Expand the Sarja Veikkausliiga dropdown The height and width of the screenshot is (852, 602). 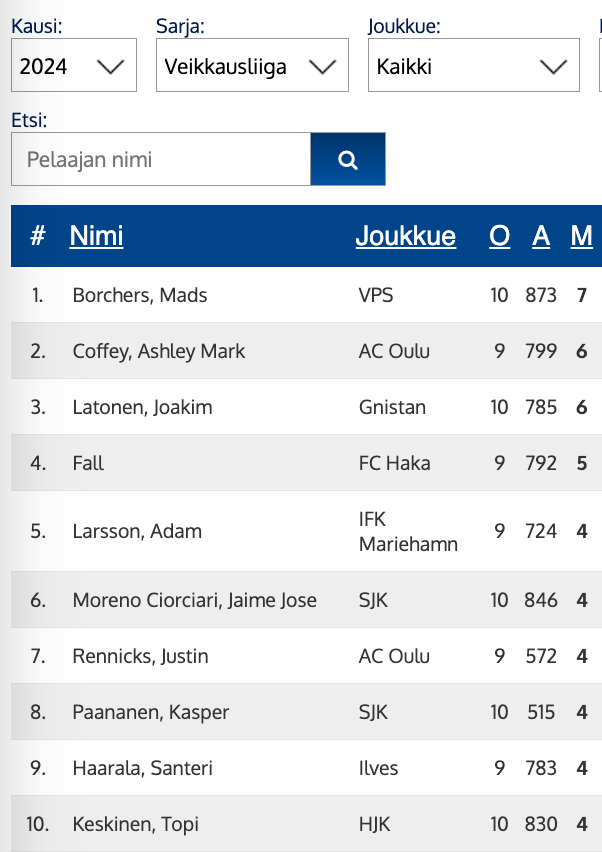point(252,66)
